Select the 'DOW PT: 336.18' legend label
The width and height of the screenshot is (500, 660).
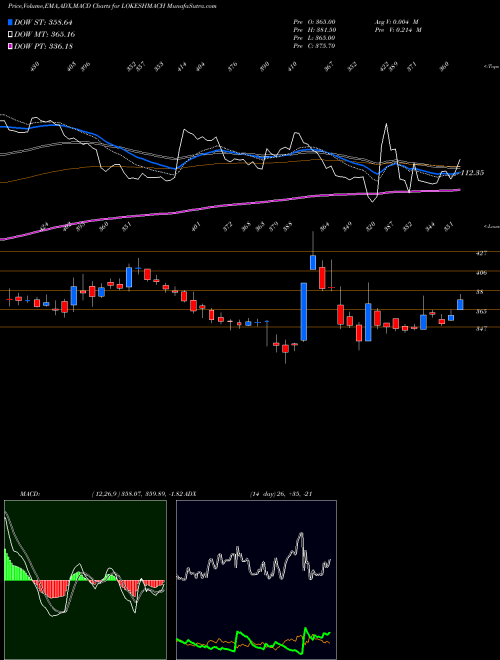[43, 46]
